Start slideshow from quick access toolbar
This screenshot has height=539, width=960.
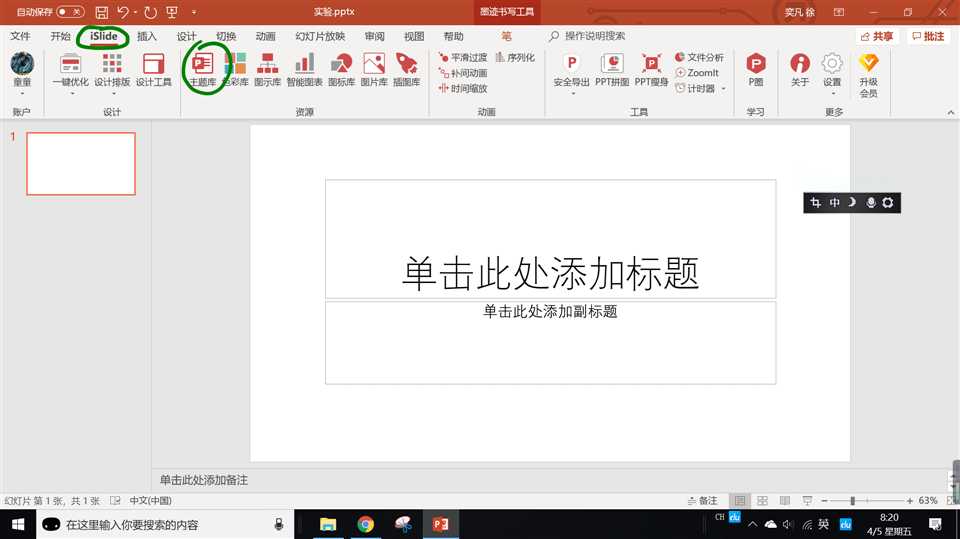click(172, 12)
